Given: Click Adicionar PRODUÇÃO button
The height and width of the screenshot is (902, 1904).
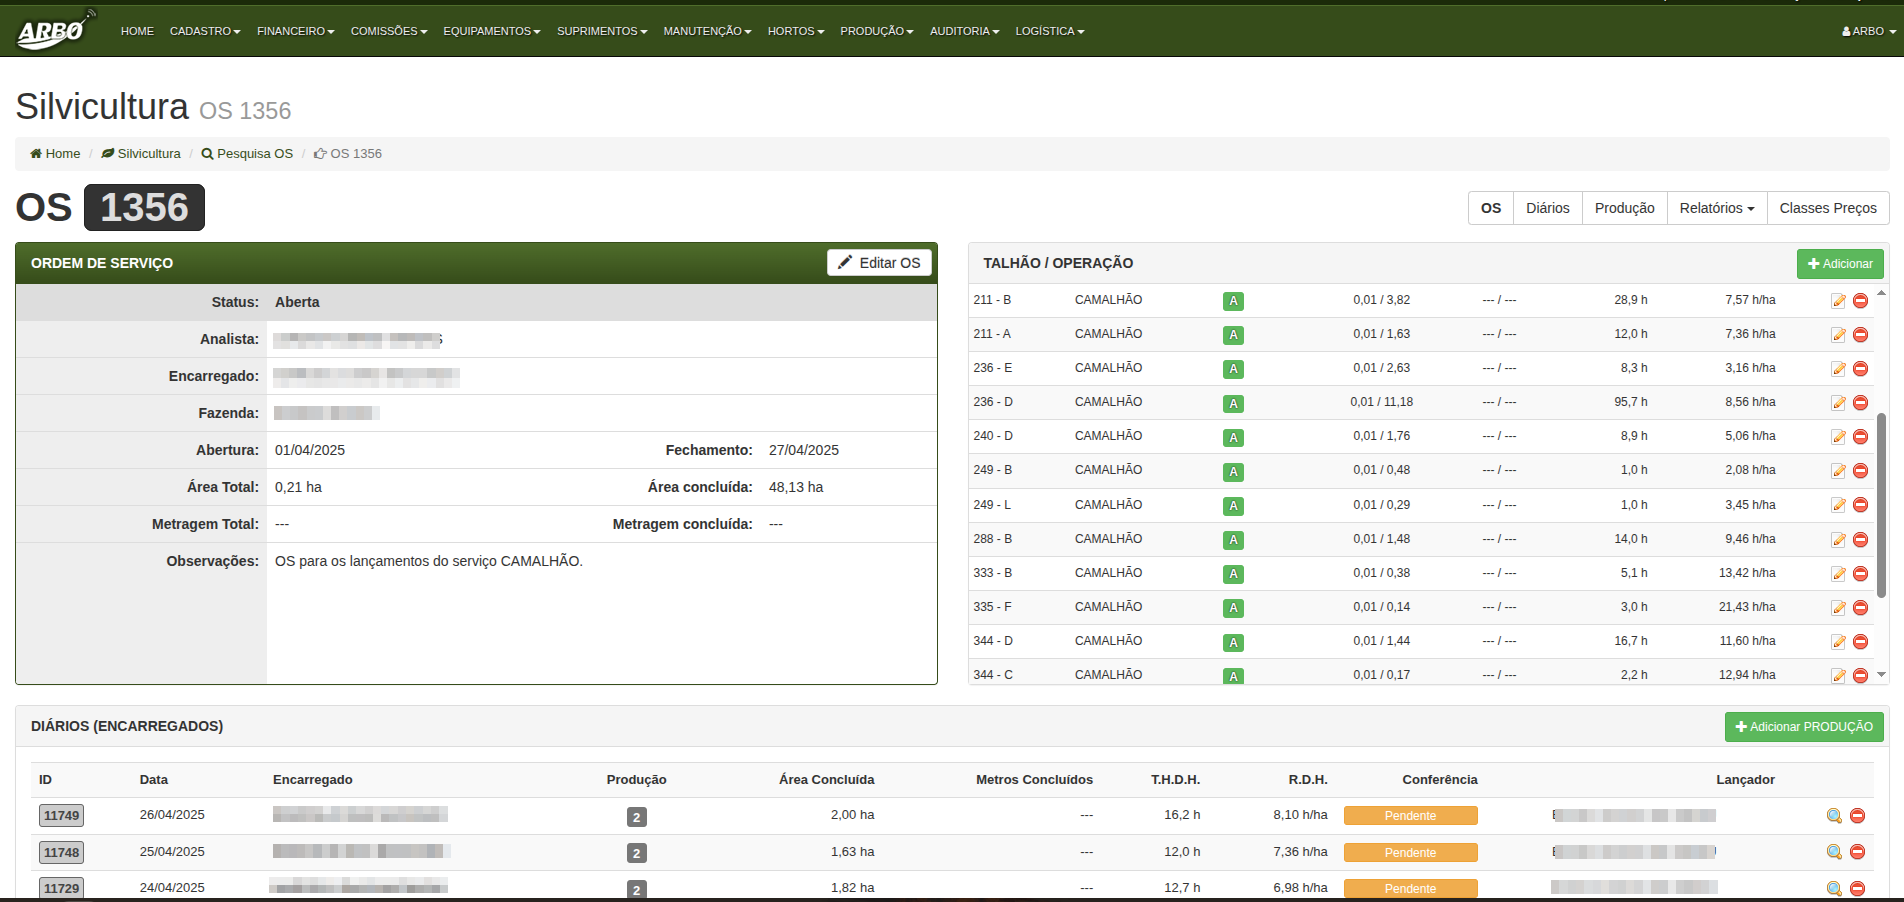Looking at the screenshot, I should pos(1803,727).
